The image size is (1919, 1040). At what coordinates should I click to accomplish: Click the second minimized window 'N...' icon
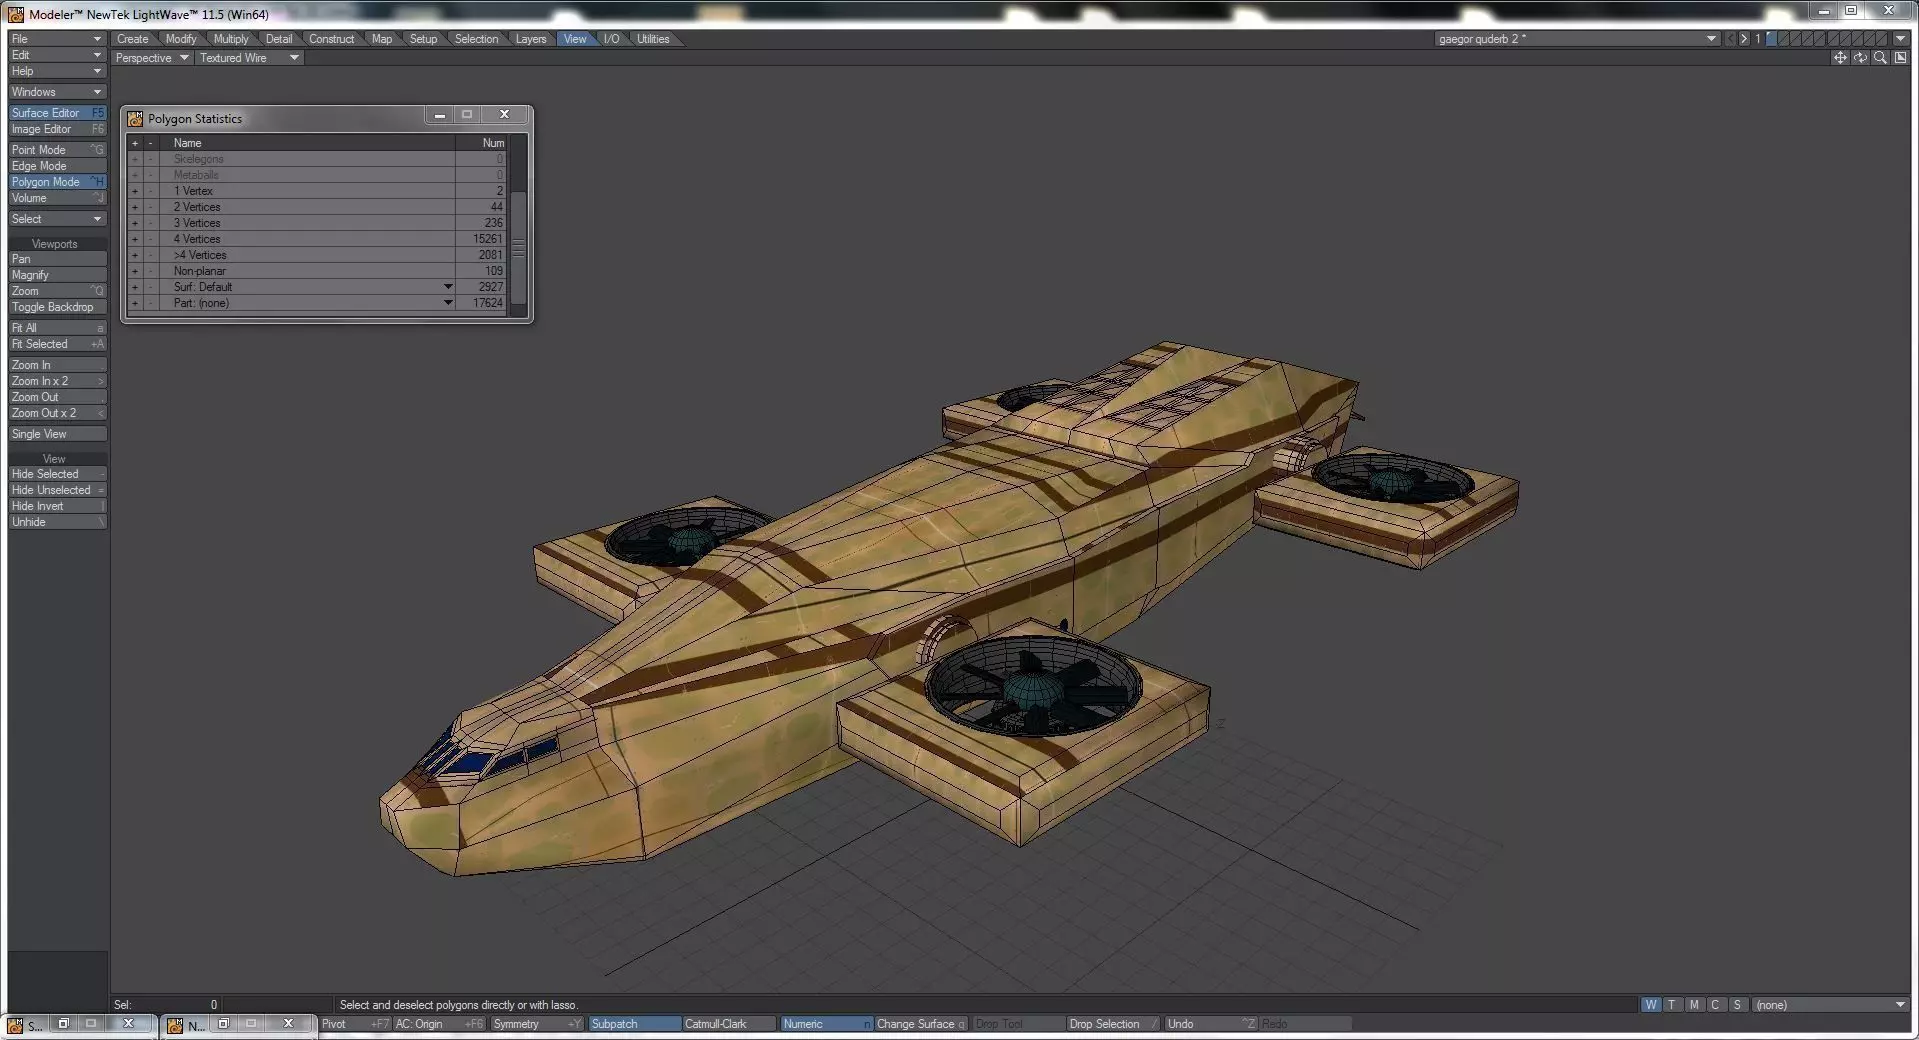click(175, 1025)
